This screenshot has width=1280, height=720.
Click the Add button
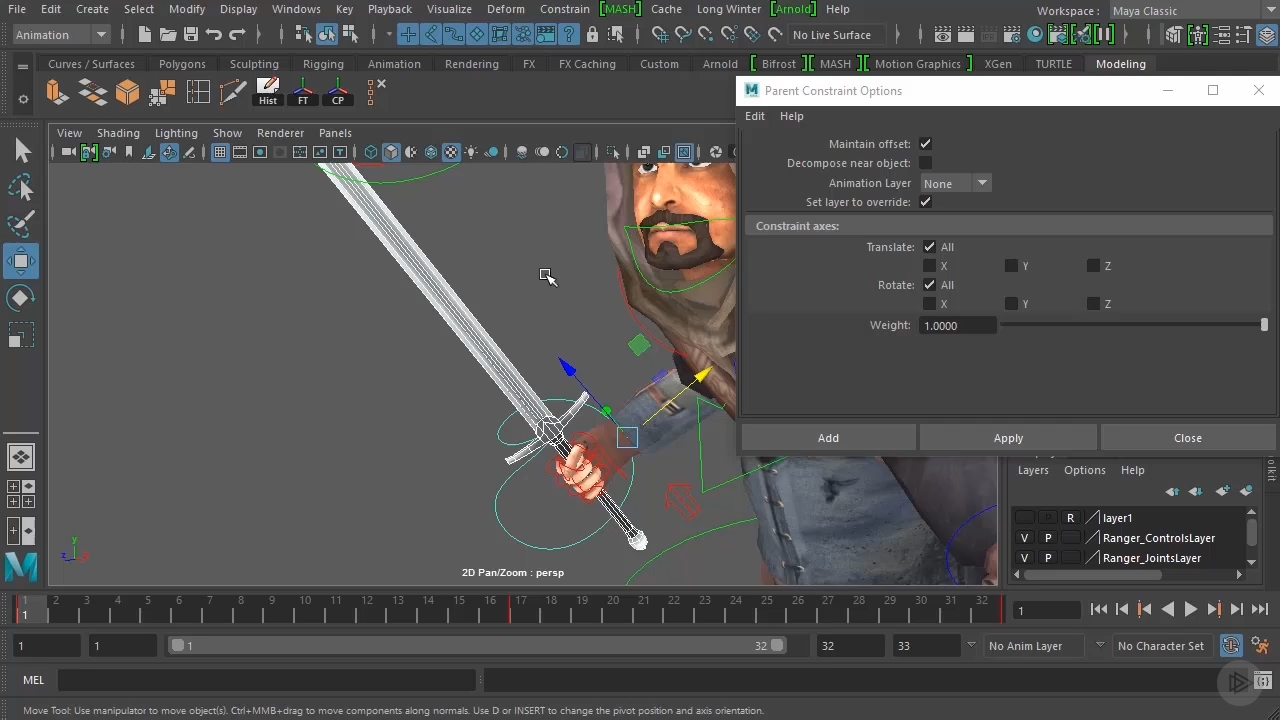pyautogui.click(x=828, y=438)
